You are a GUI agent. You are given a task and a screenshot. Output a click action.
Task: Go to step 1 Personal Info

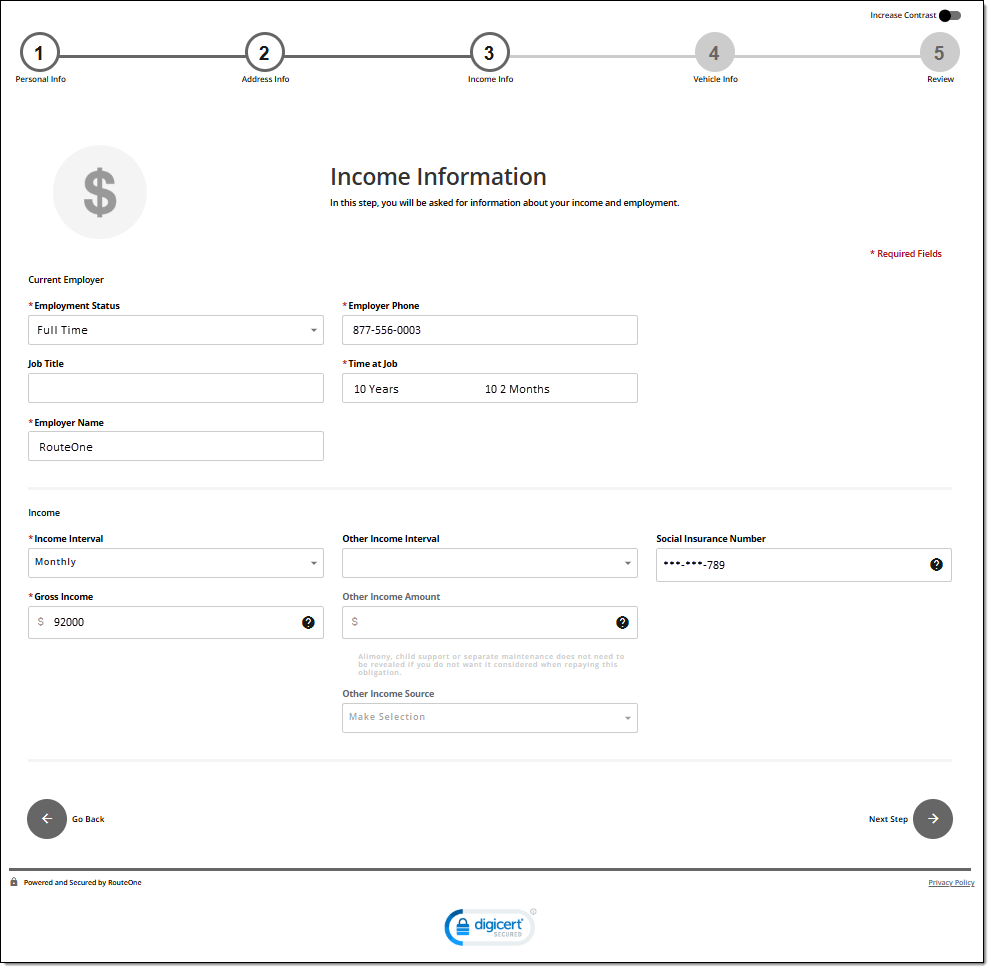(x=40, y=53)
